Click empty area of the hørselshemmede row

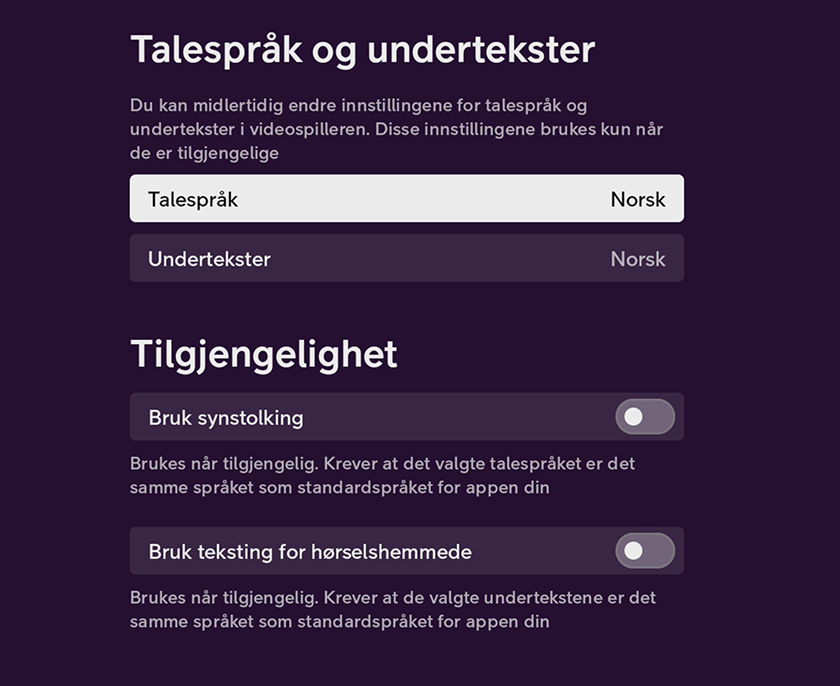tap(541, 551)
